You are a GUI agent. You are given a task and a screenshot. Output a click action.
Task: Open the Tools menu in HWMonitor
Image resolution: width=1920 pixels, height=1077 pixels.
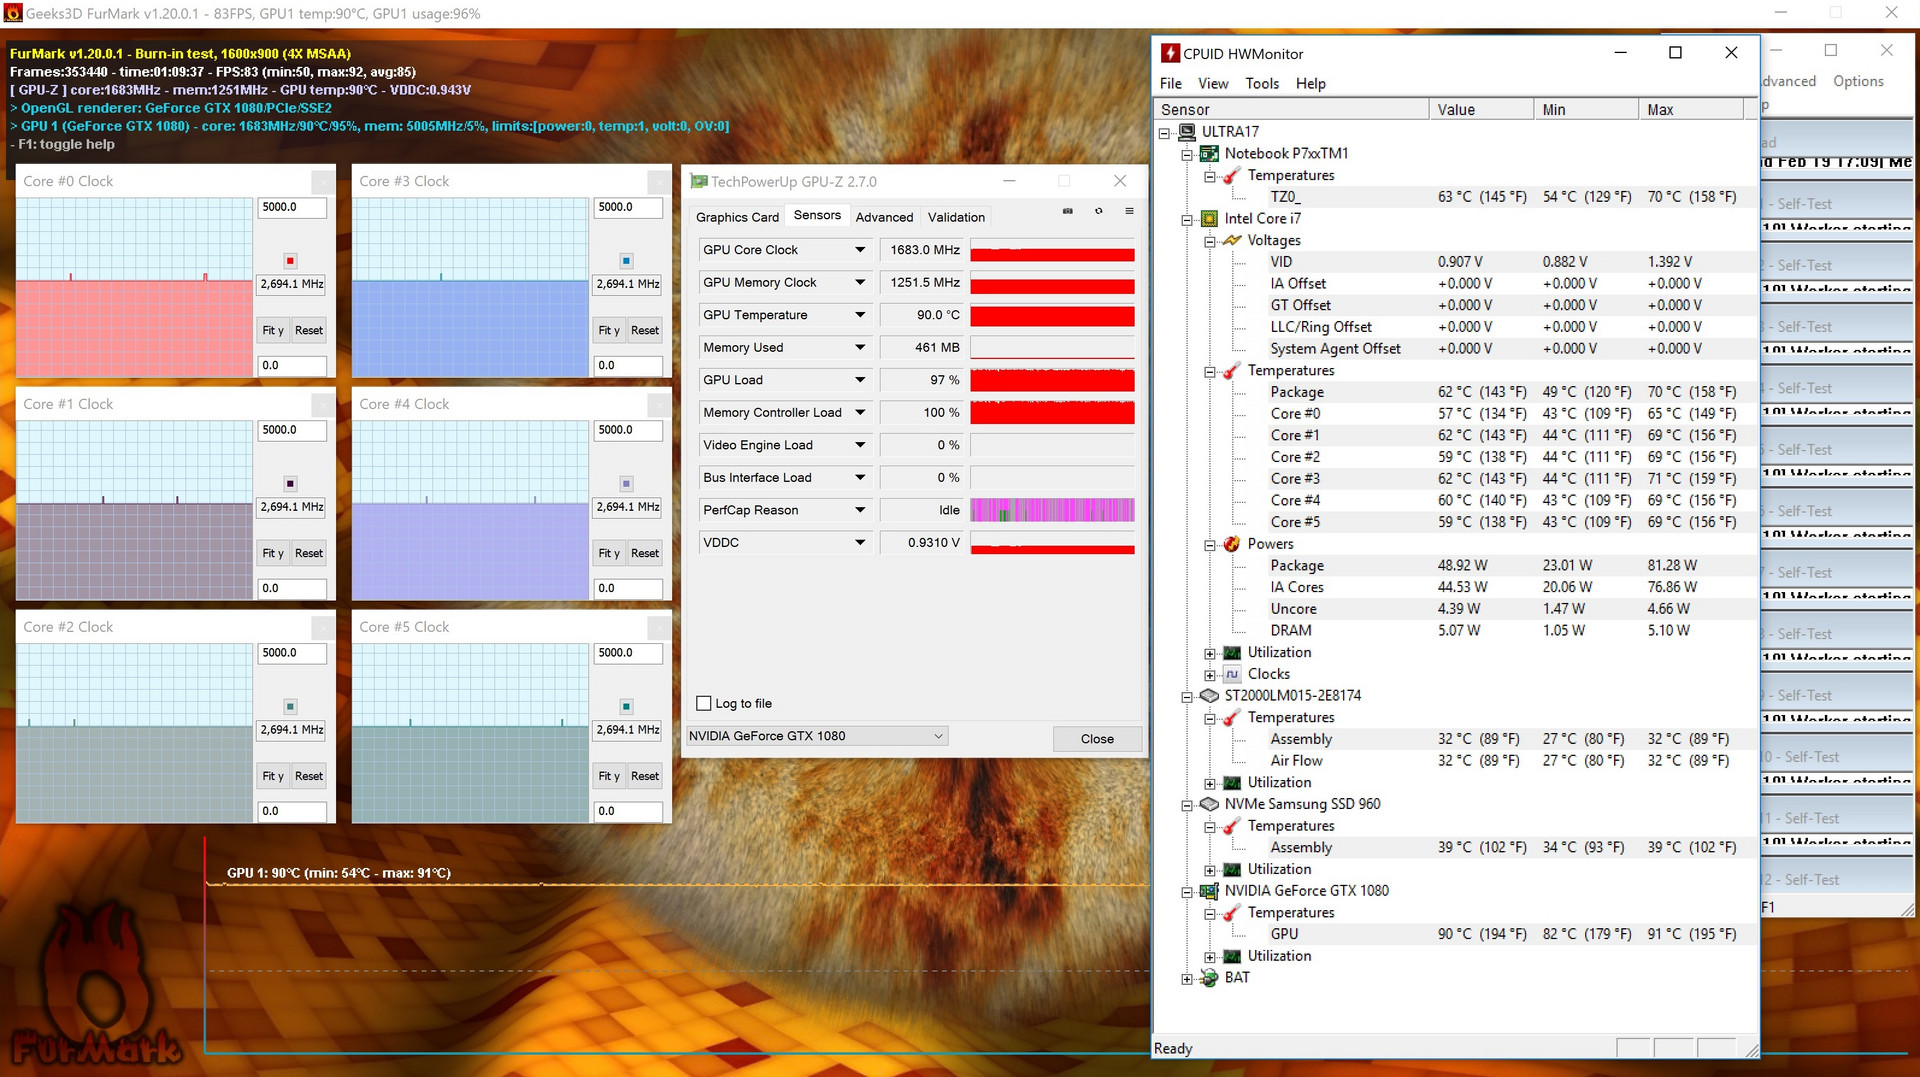pos(1262,84)
